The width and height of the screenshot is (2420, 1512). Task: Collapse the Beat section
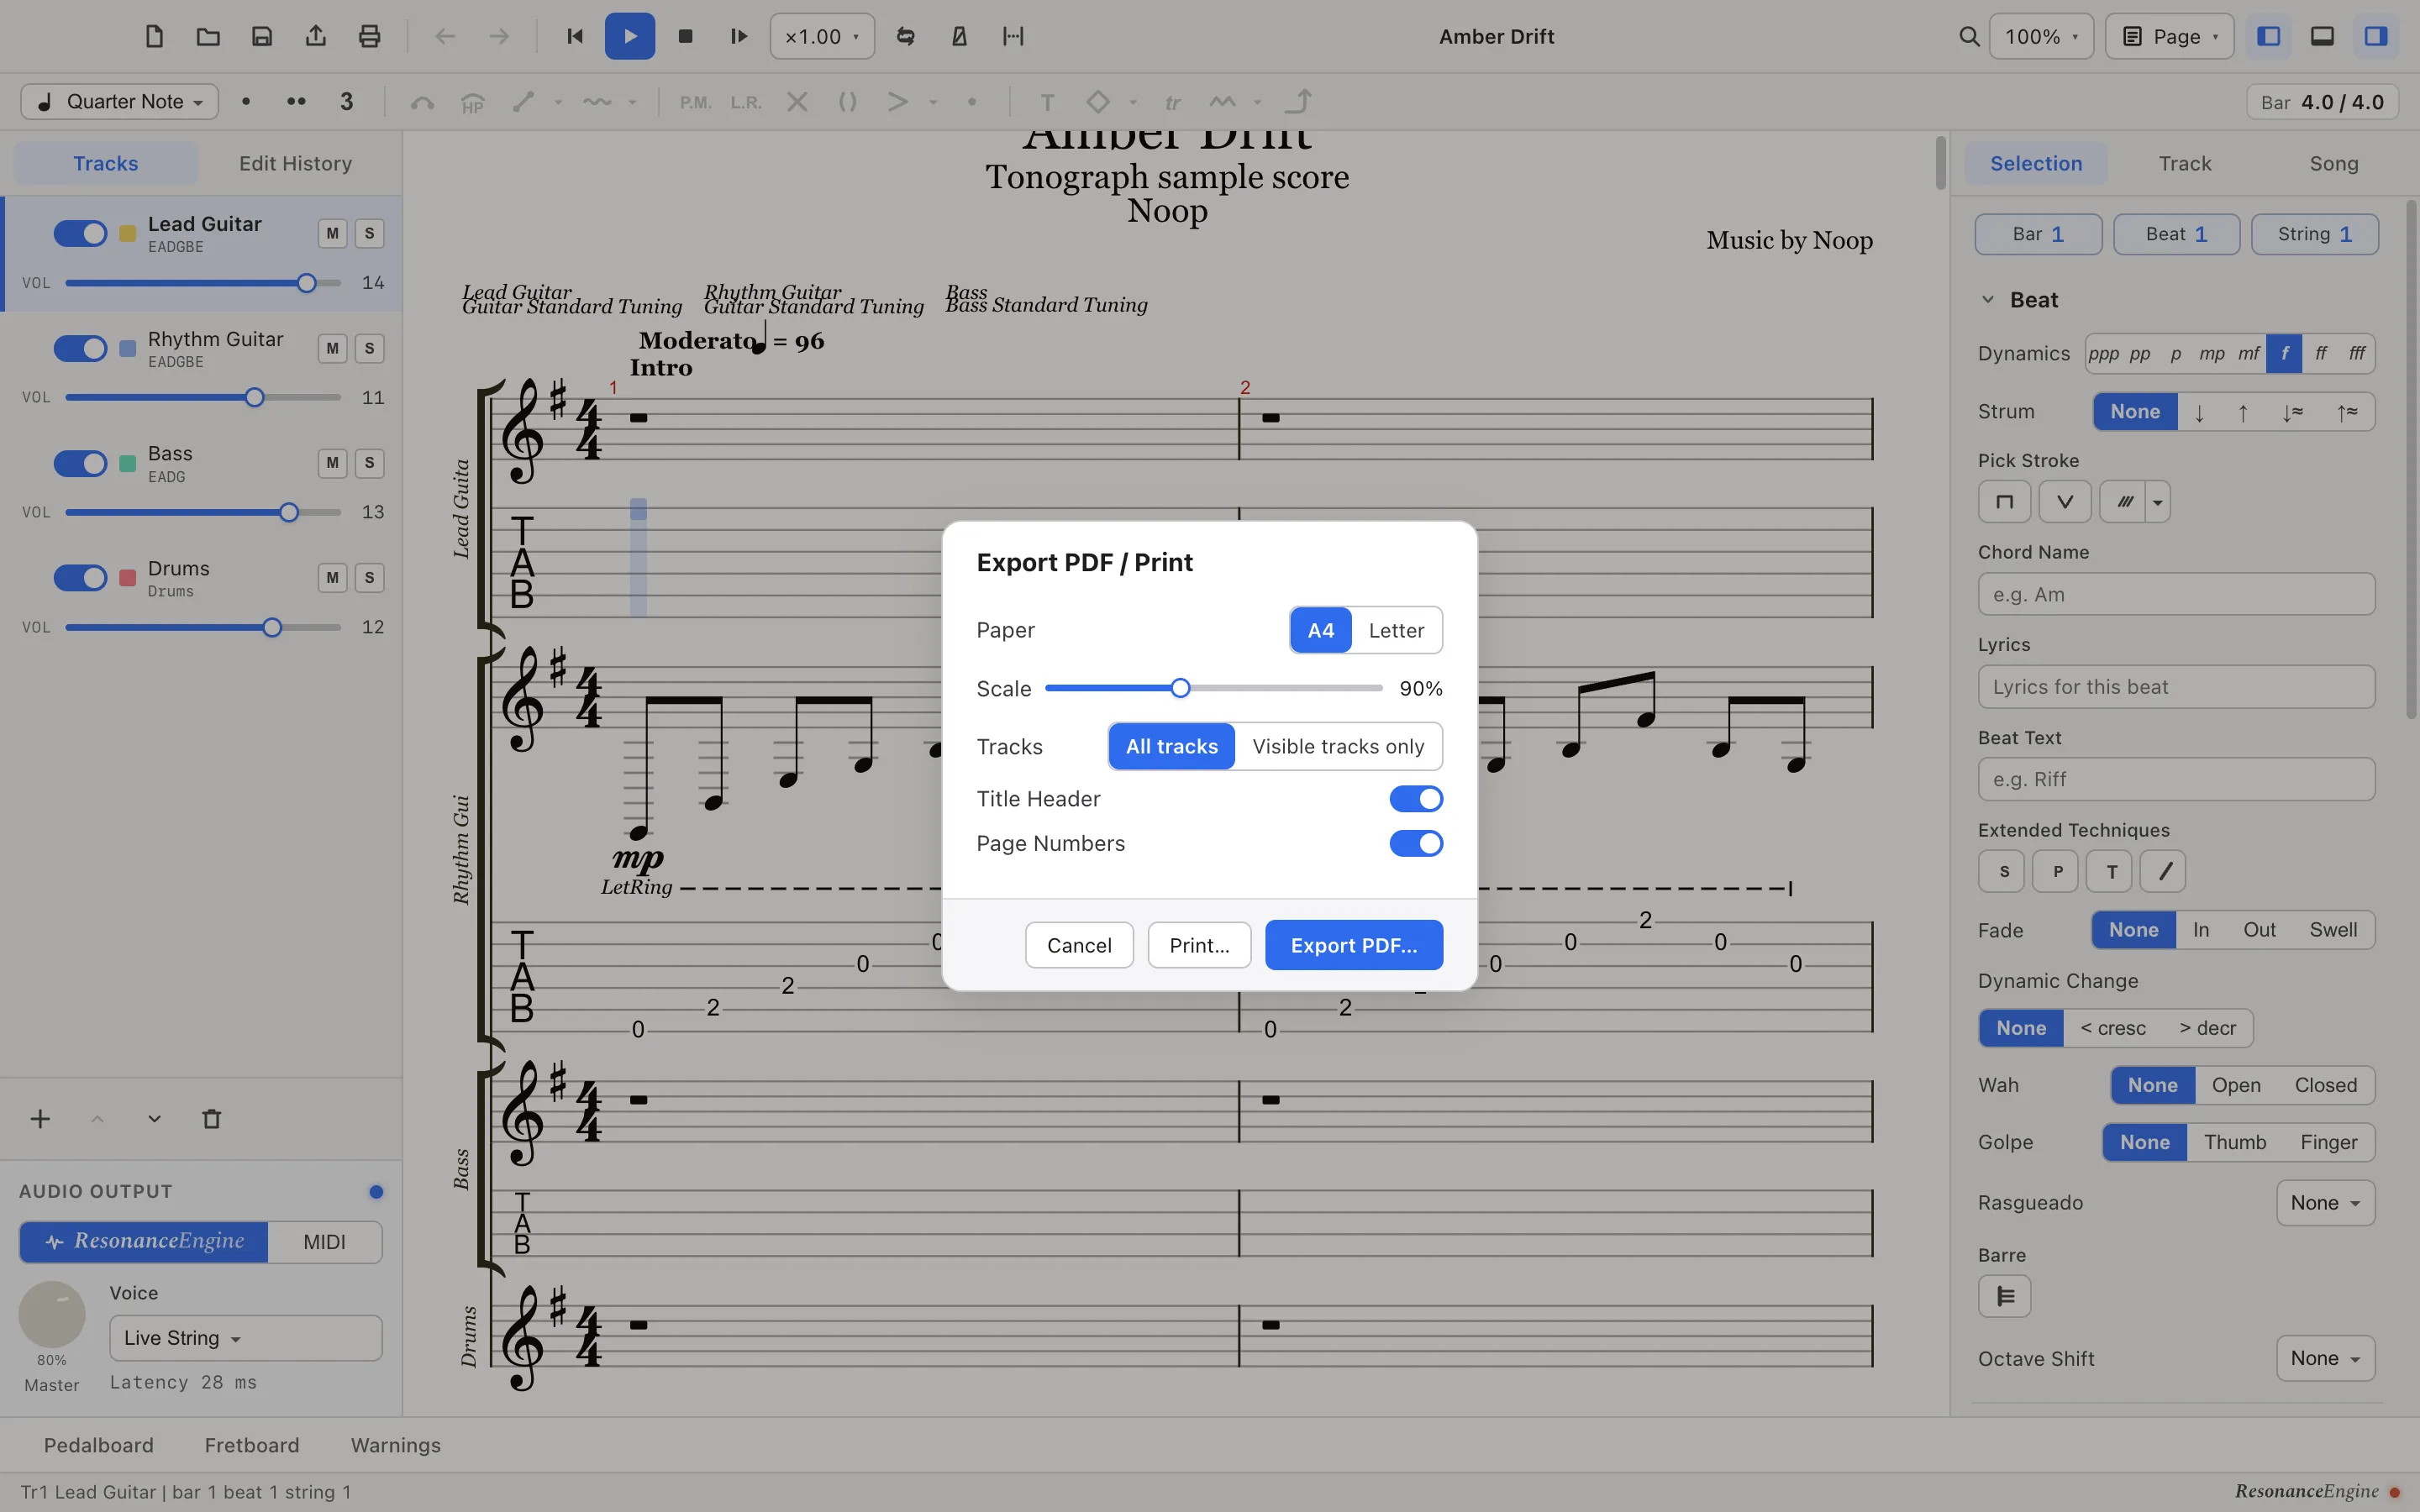click(1988, 300)
